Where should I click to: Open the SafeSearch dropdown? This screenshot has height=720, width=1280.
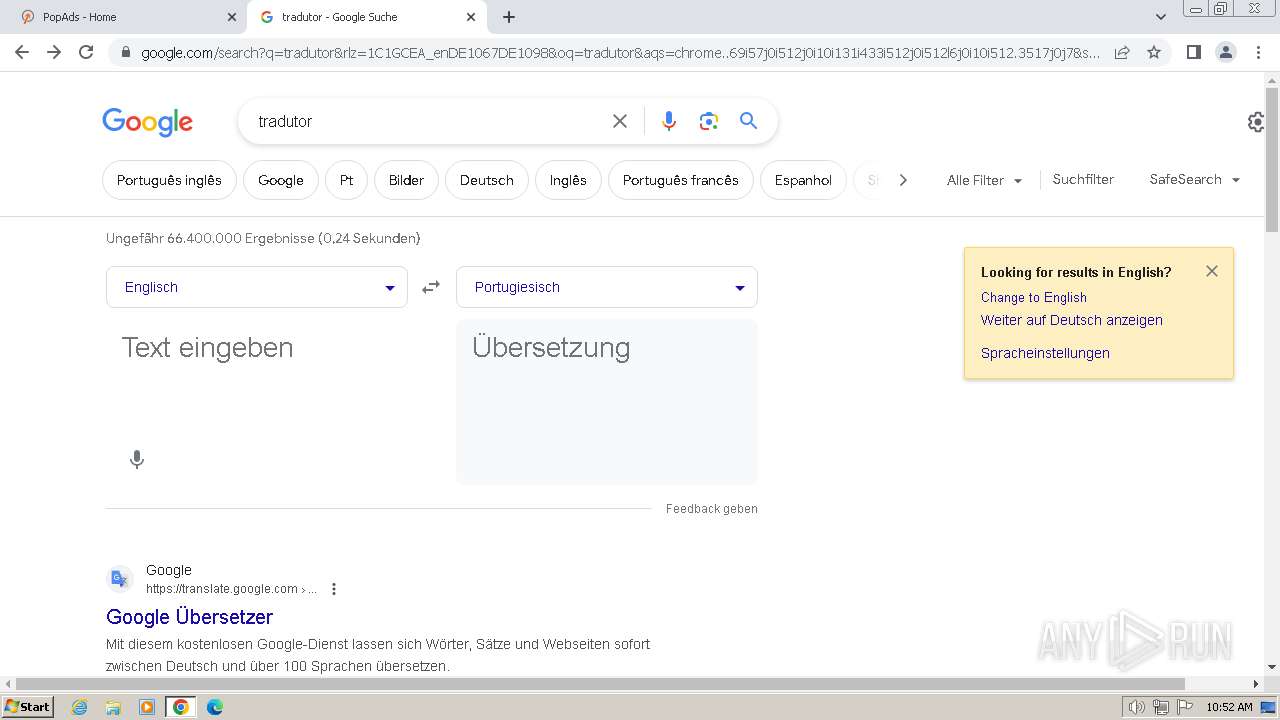[1195, 179]
